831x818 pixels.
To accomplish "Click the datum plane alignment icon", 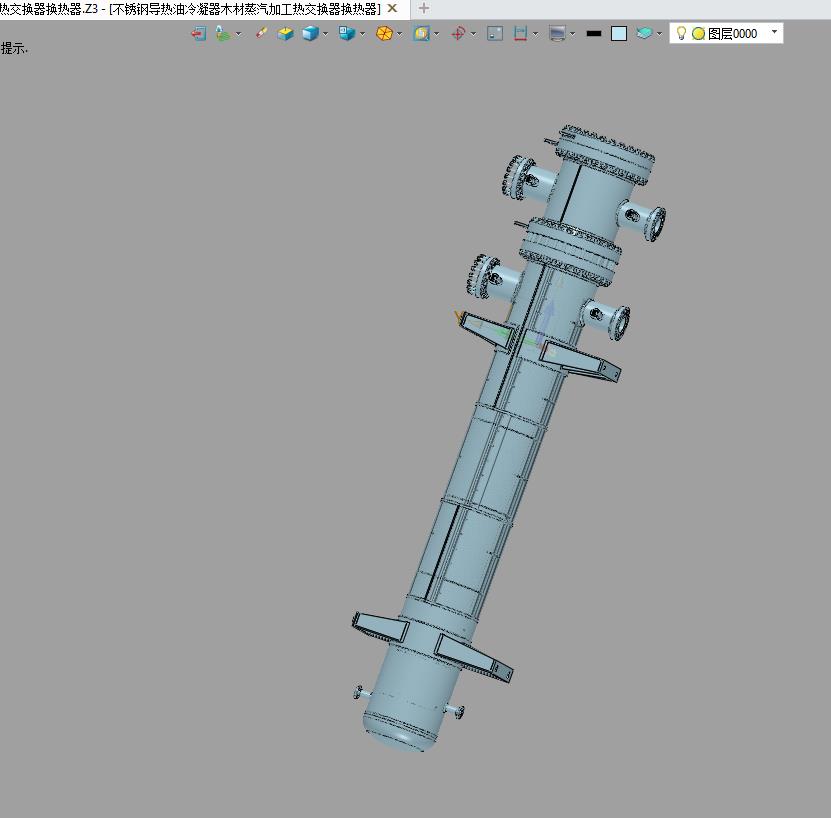I will (223, 34).
